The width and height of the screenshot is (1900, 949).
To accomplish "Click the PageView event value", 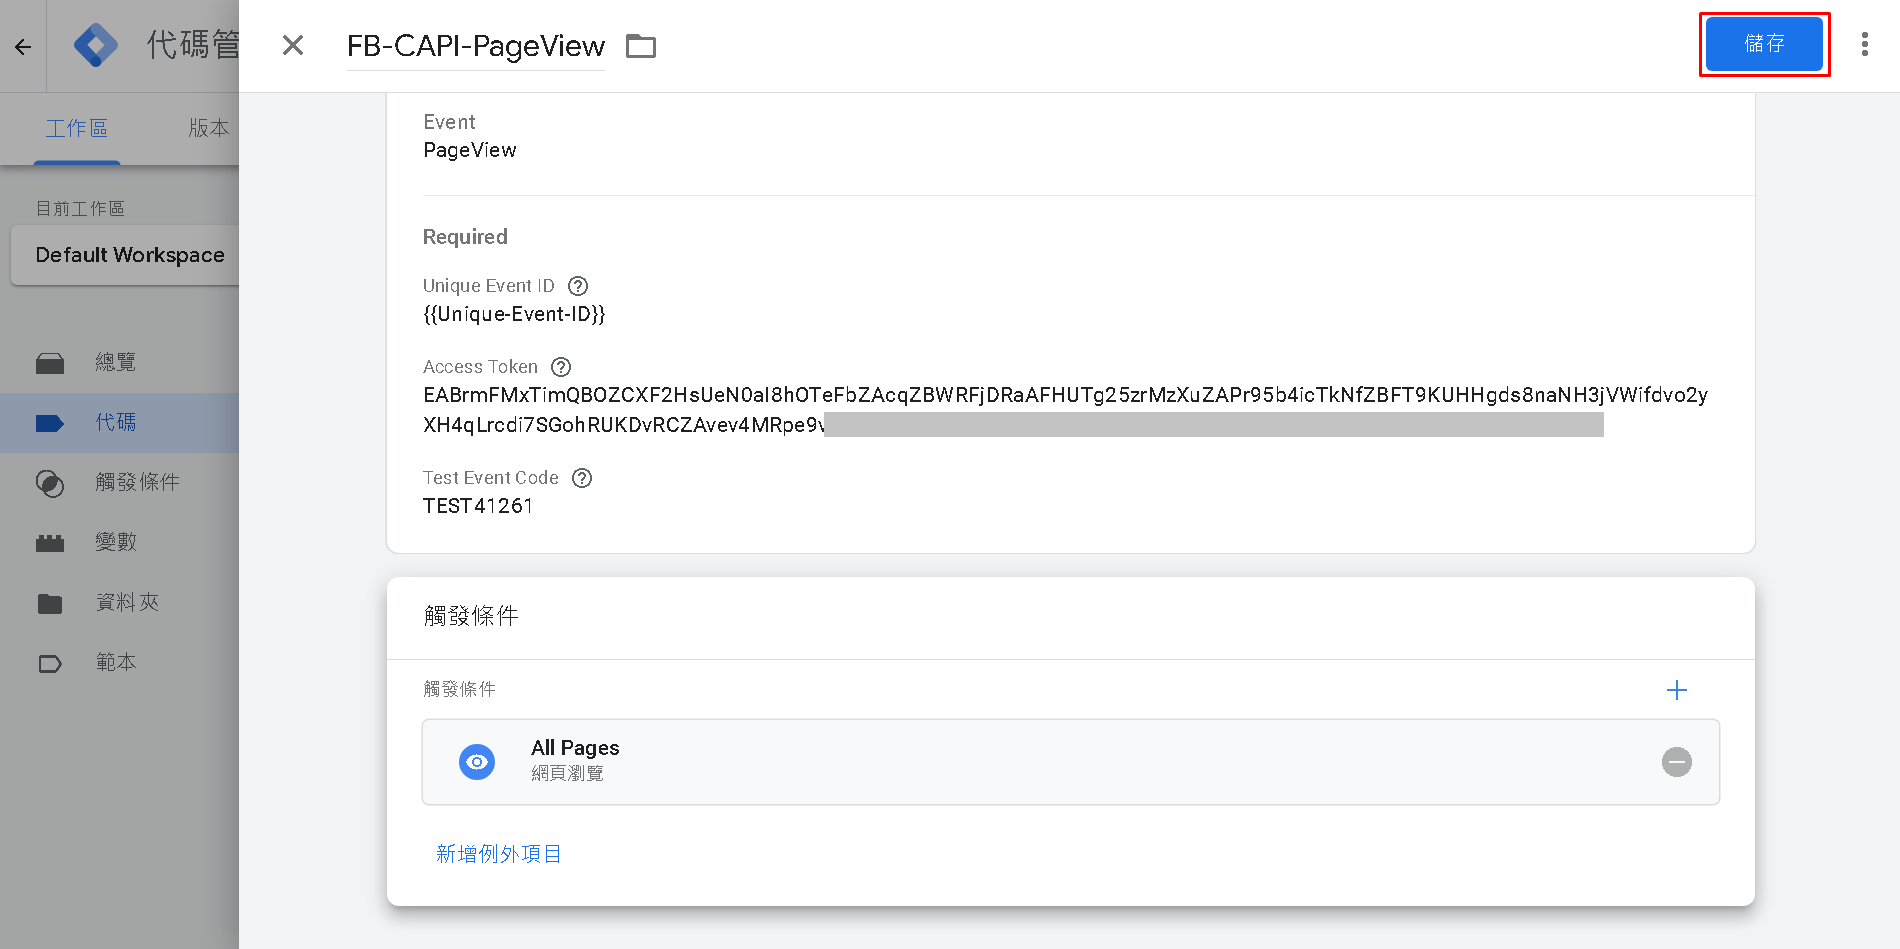I will tap(470, 150).
